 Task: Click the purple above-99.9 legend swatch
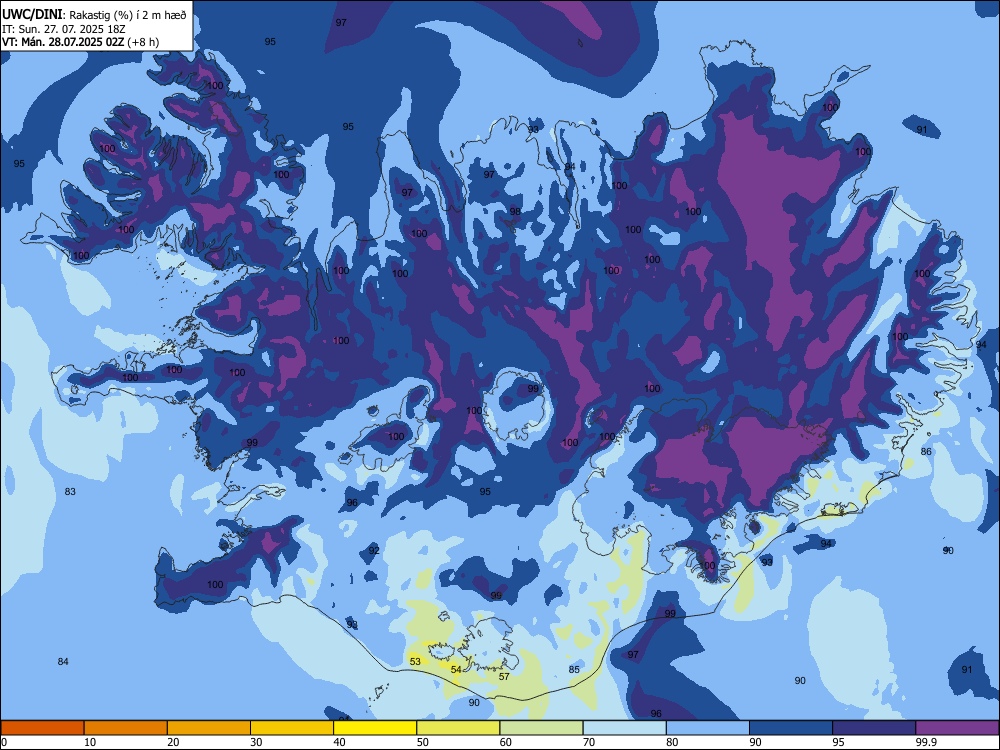(x=957, y=728)
